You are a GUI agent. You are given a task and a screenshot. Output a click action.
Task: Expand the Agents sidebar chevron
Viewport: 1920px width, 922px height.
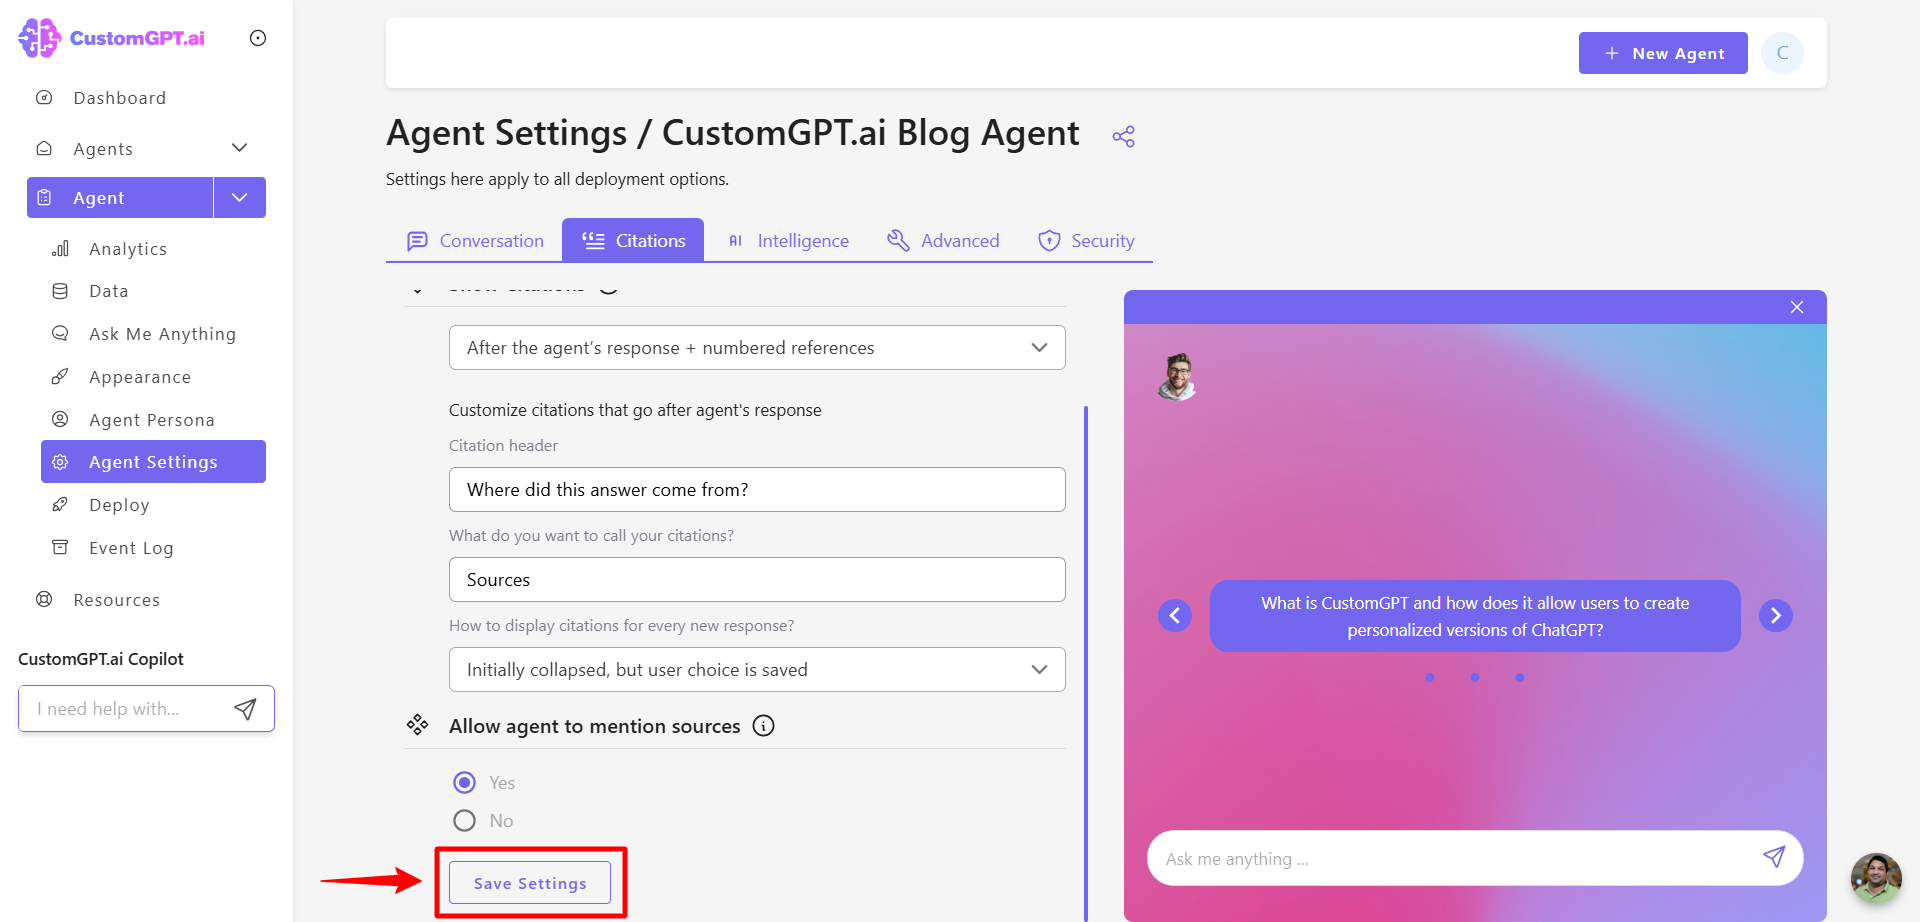[239, 148]
